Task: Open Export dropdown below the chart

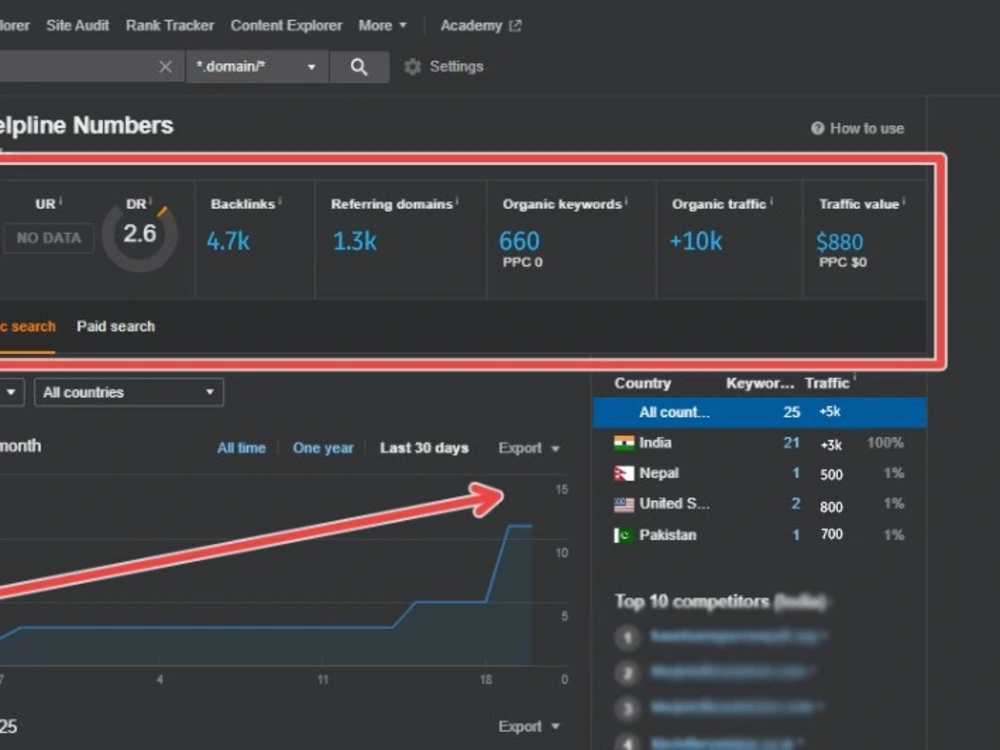Action: pyautogui.click(x=529, y=726)
